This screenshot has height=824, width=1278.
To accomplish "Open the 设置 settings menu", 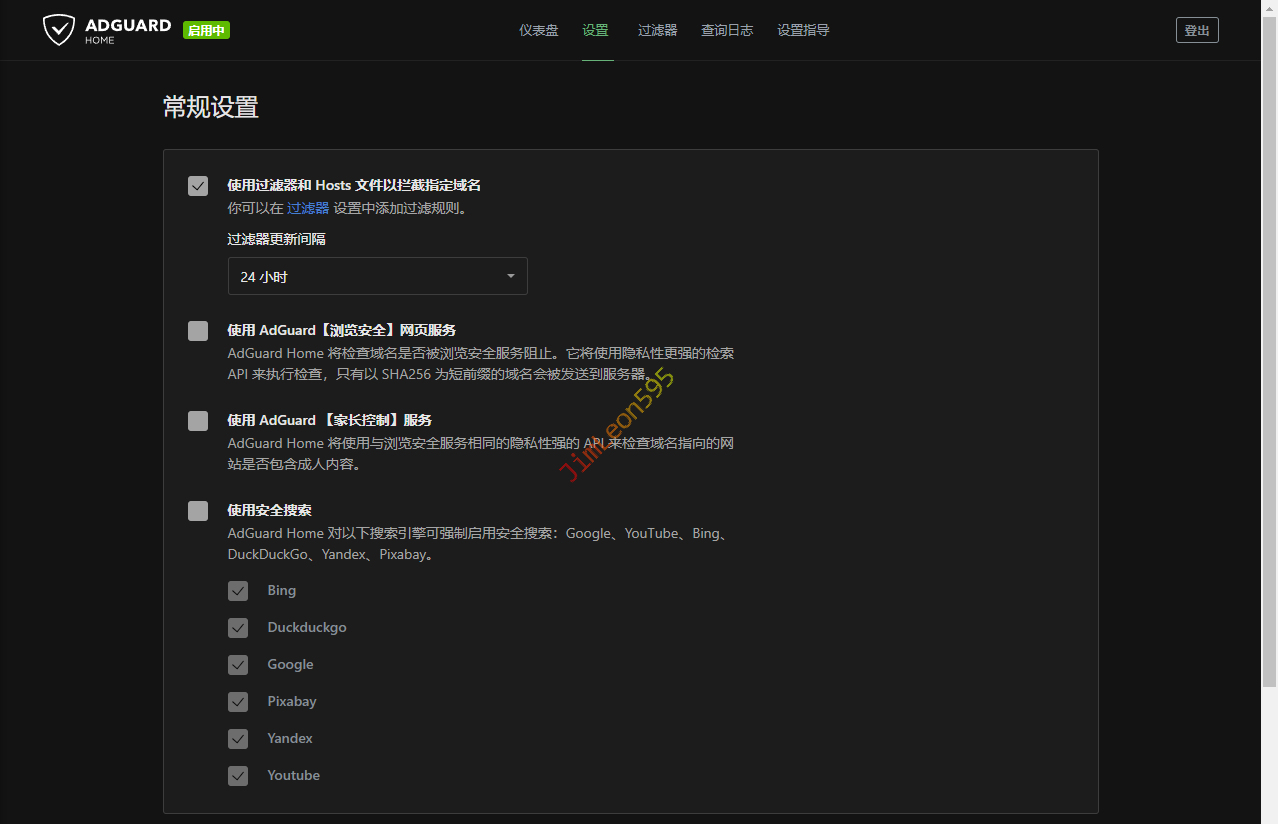I will coord(596,30).
